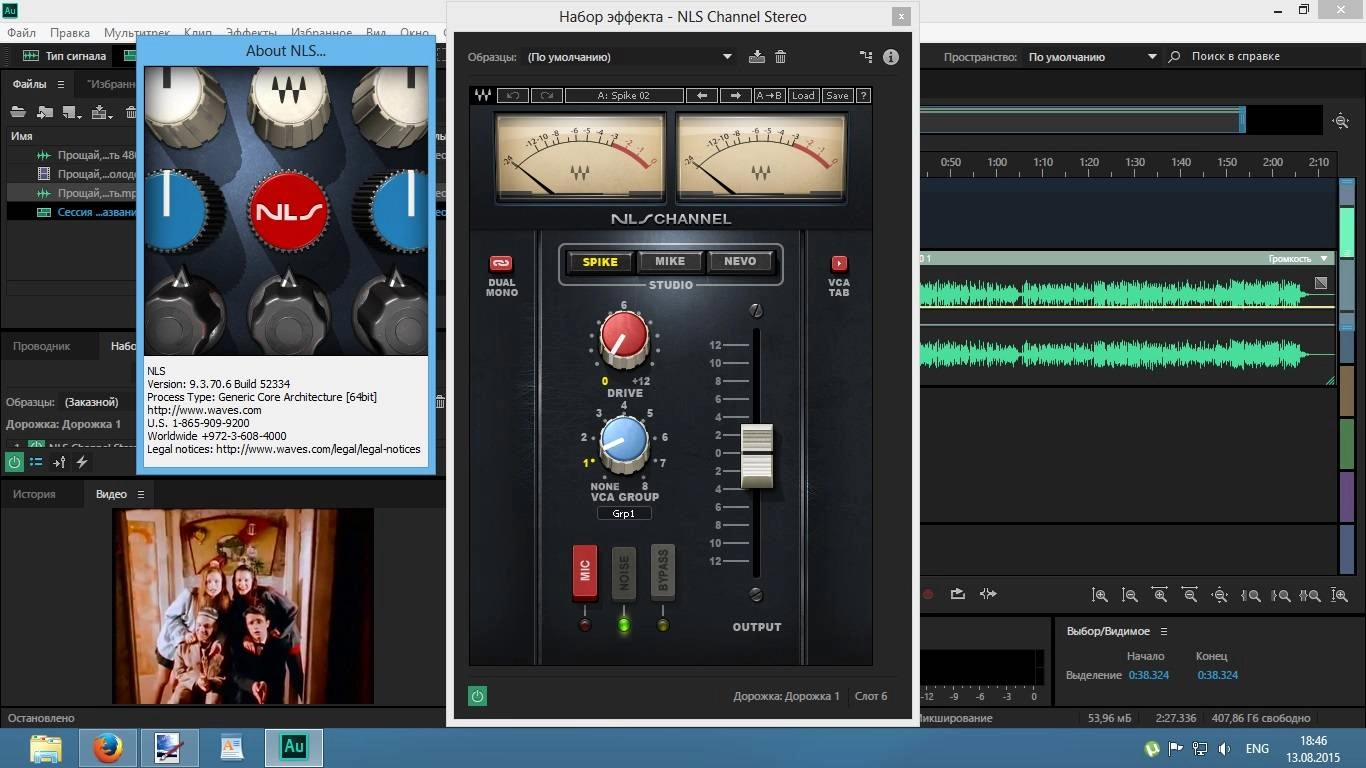Open the Видео panel menu icon
Viewport: 1366px width, 768px height.
coord(141,494)
